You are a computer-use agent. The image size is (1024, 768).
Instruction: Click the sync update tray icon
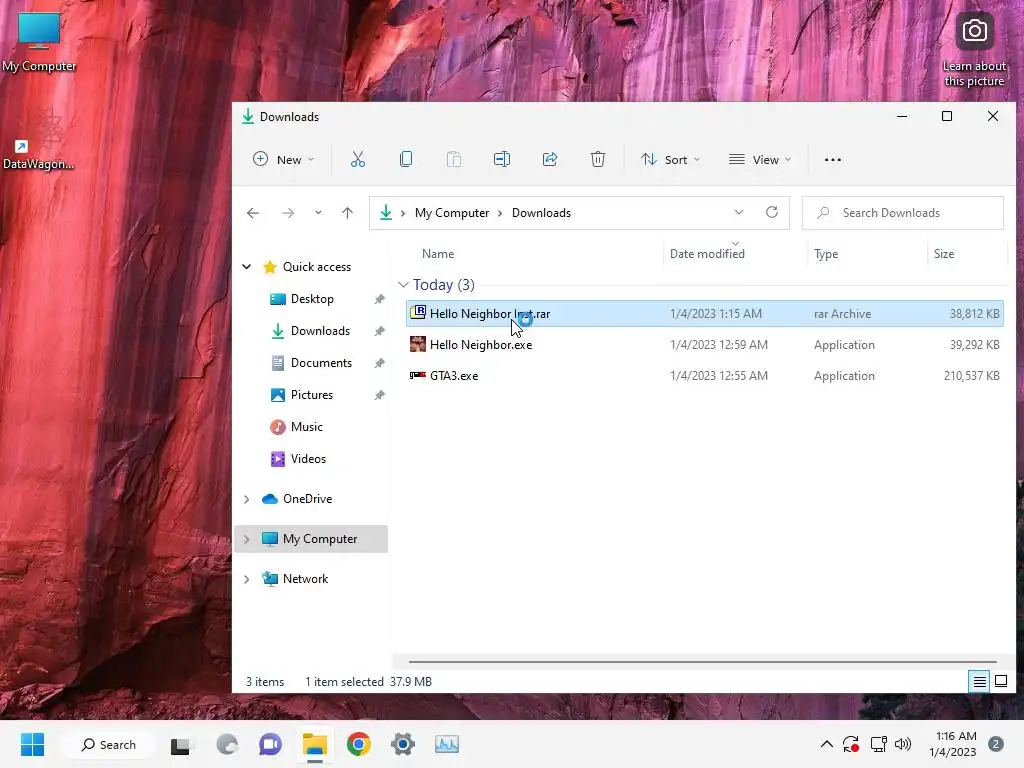[851, 744]
